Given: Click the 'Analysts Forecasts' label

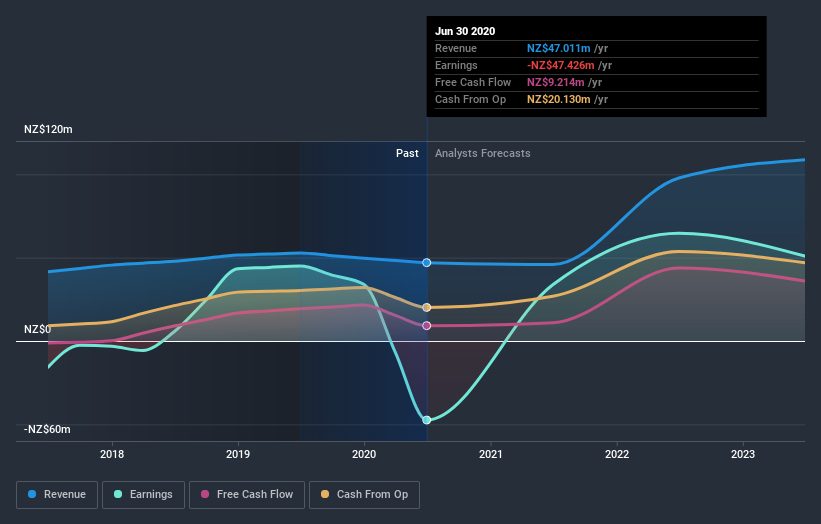Looking at the screenshot, I should (483, 153).
